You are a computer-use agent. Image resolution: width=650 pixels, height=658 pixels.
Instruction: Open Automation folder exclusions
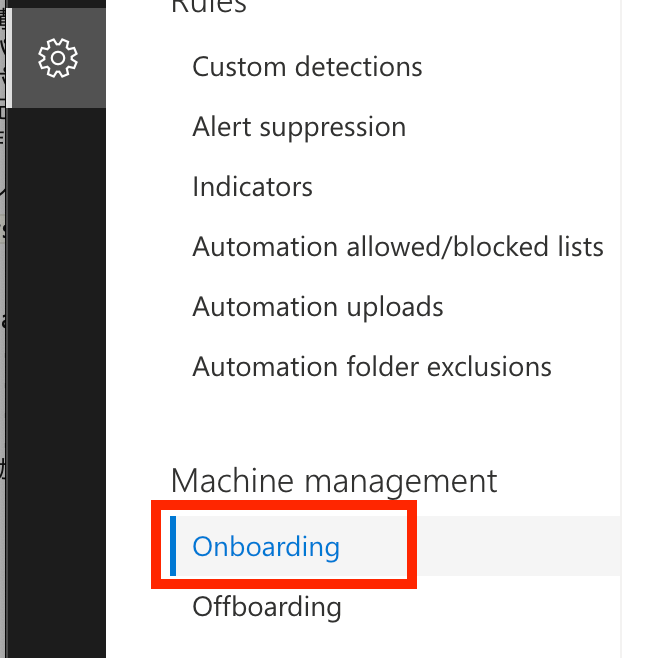pos(372,367)
